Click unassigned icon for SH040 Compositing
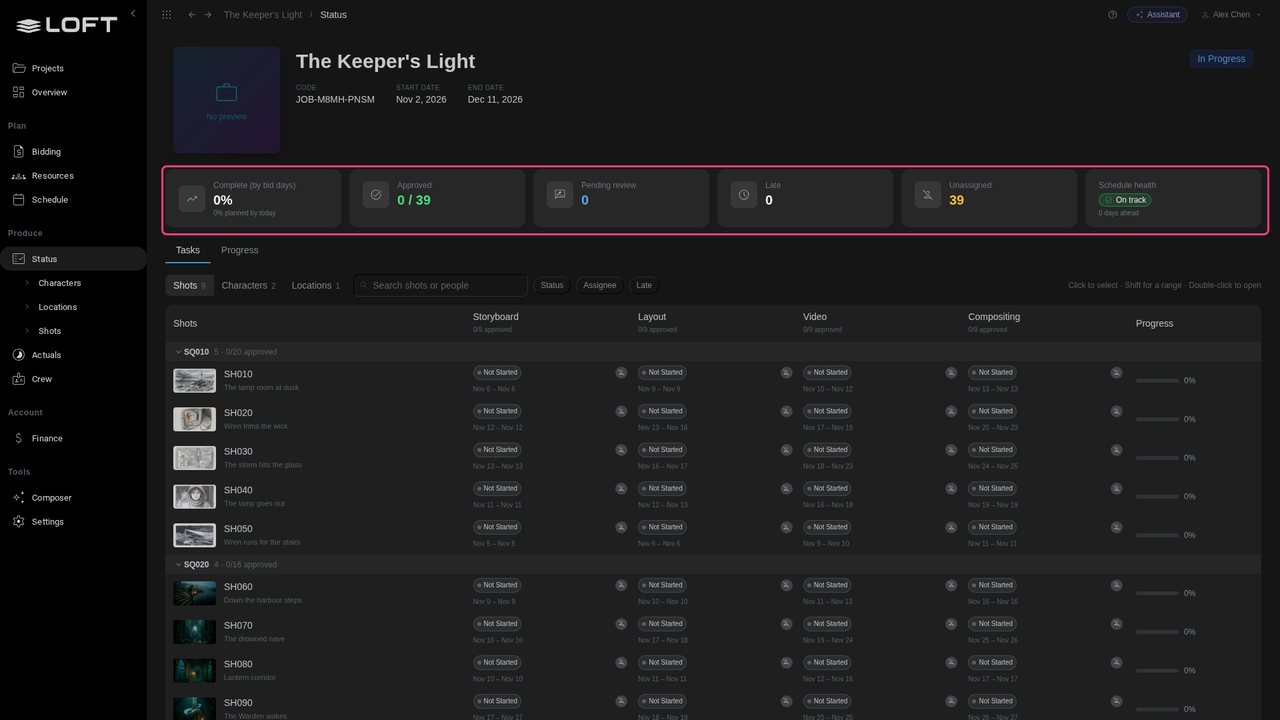1280x720 pixels. pos(1116,489)
